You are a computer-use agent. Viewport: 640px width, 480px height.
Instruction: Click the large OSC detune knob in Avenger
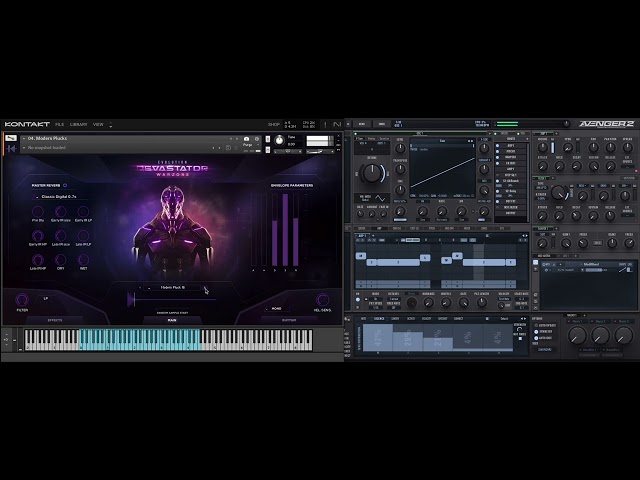371,173
